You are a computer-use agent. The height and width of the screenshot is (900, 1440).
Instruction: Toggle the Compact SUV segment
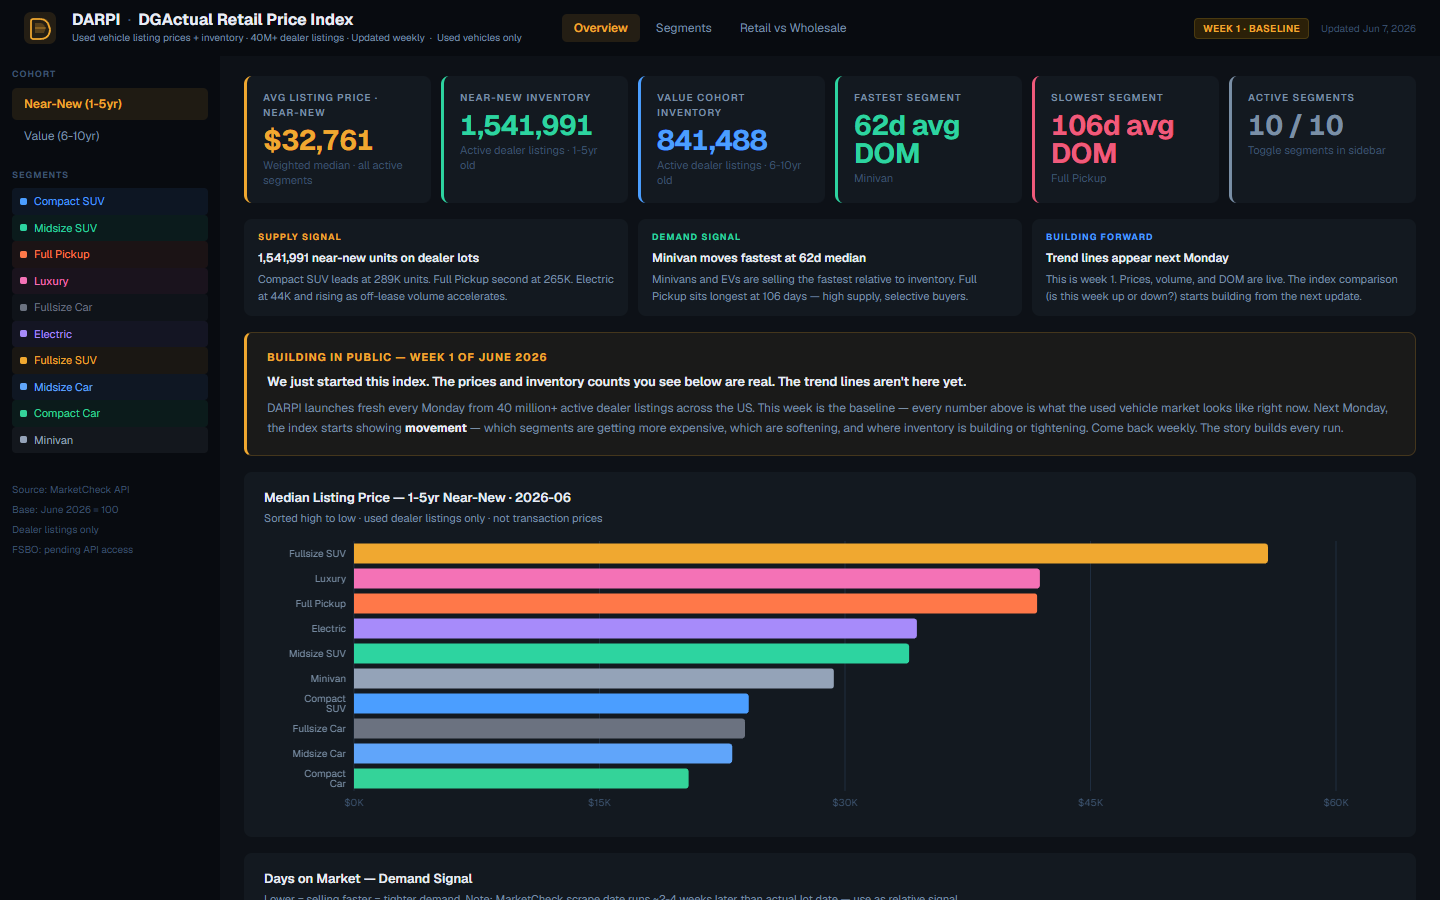click(x=110, y=201)
